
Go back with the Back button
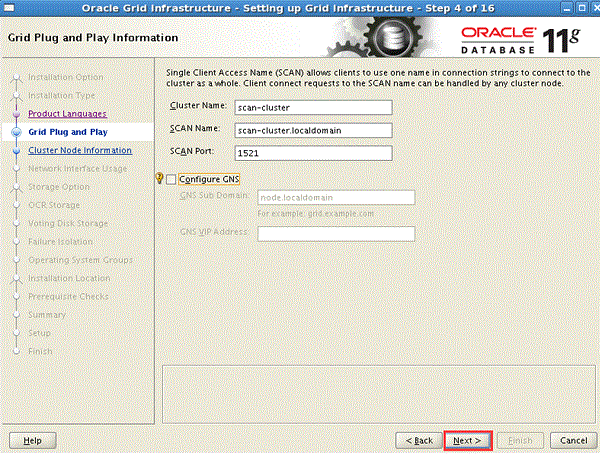(419, 441)
